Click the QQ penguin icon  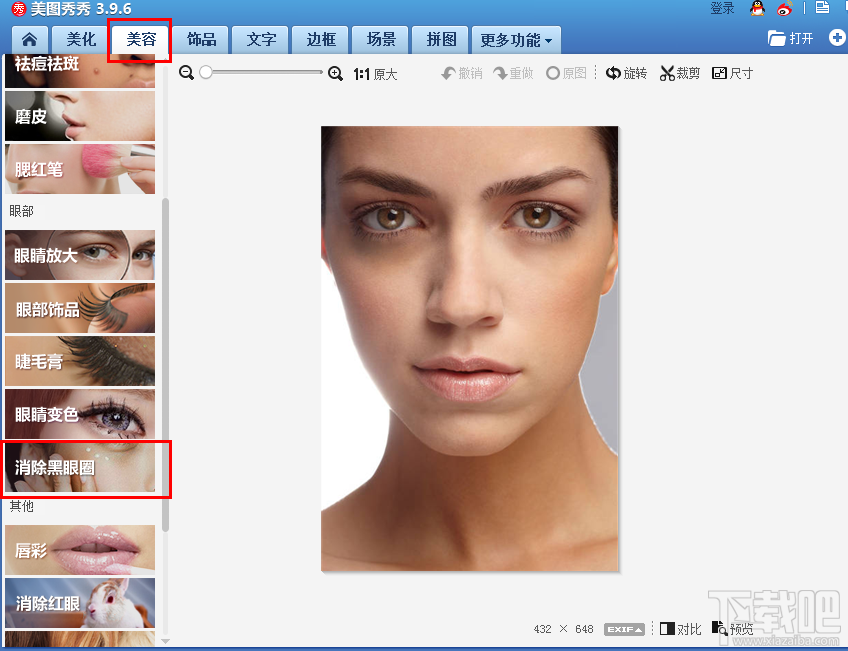(758, 8)
